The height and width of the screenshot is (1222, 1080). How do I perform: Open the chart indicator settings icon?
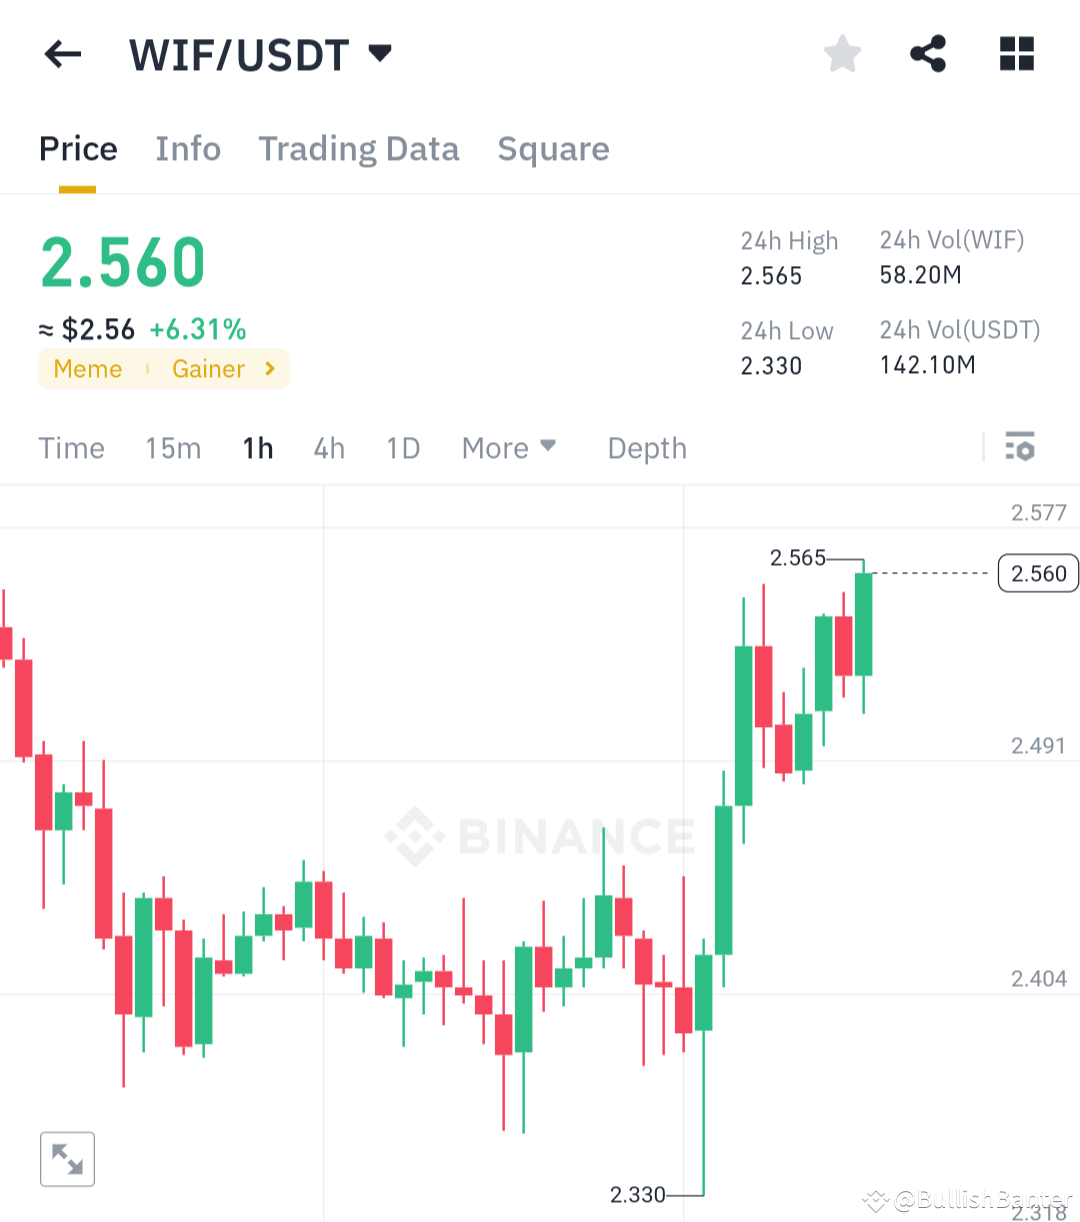[x=1020, y=447]
